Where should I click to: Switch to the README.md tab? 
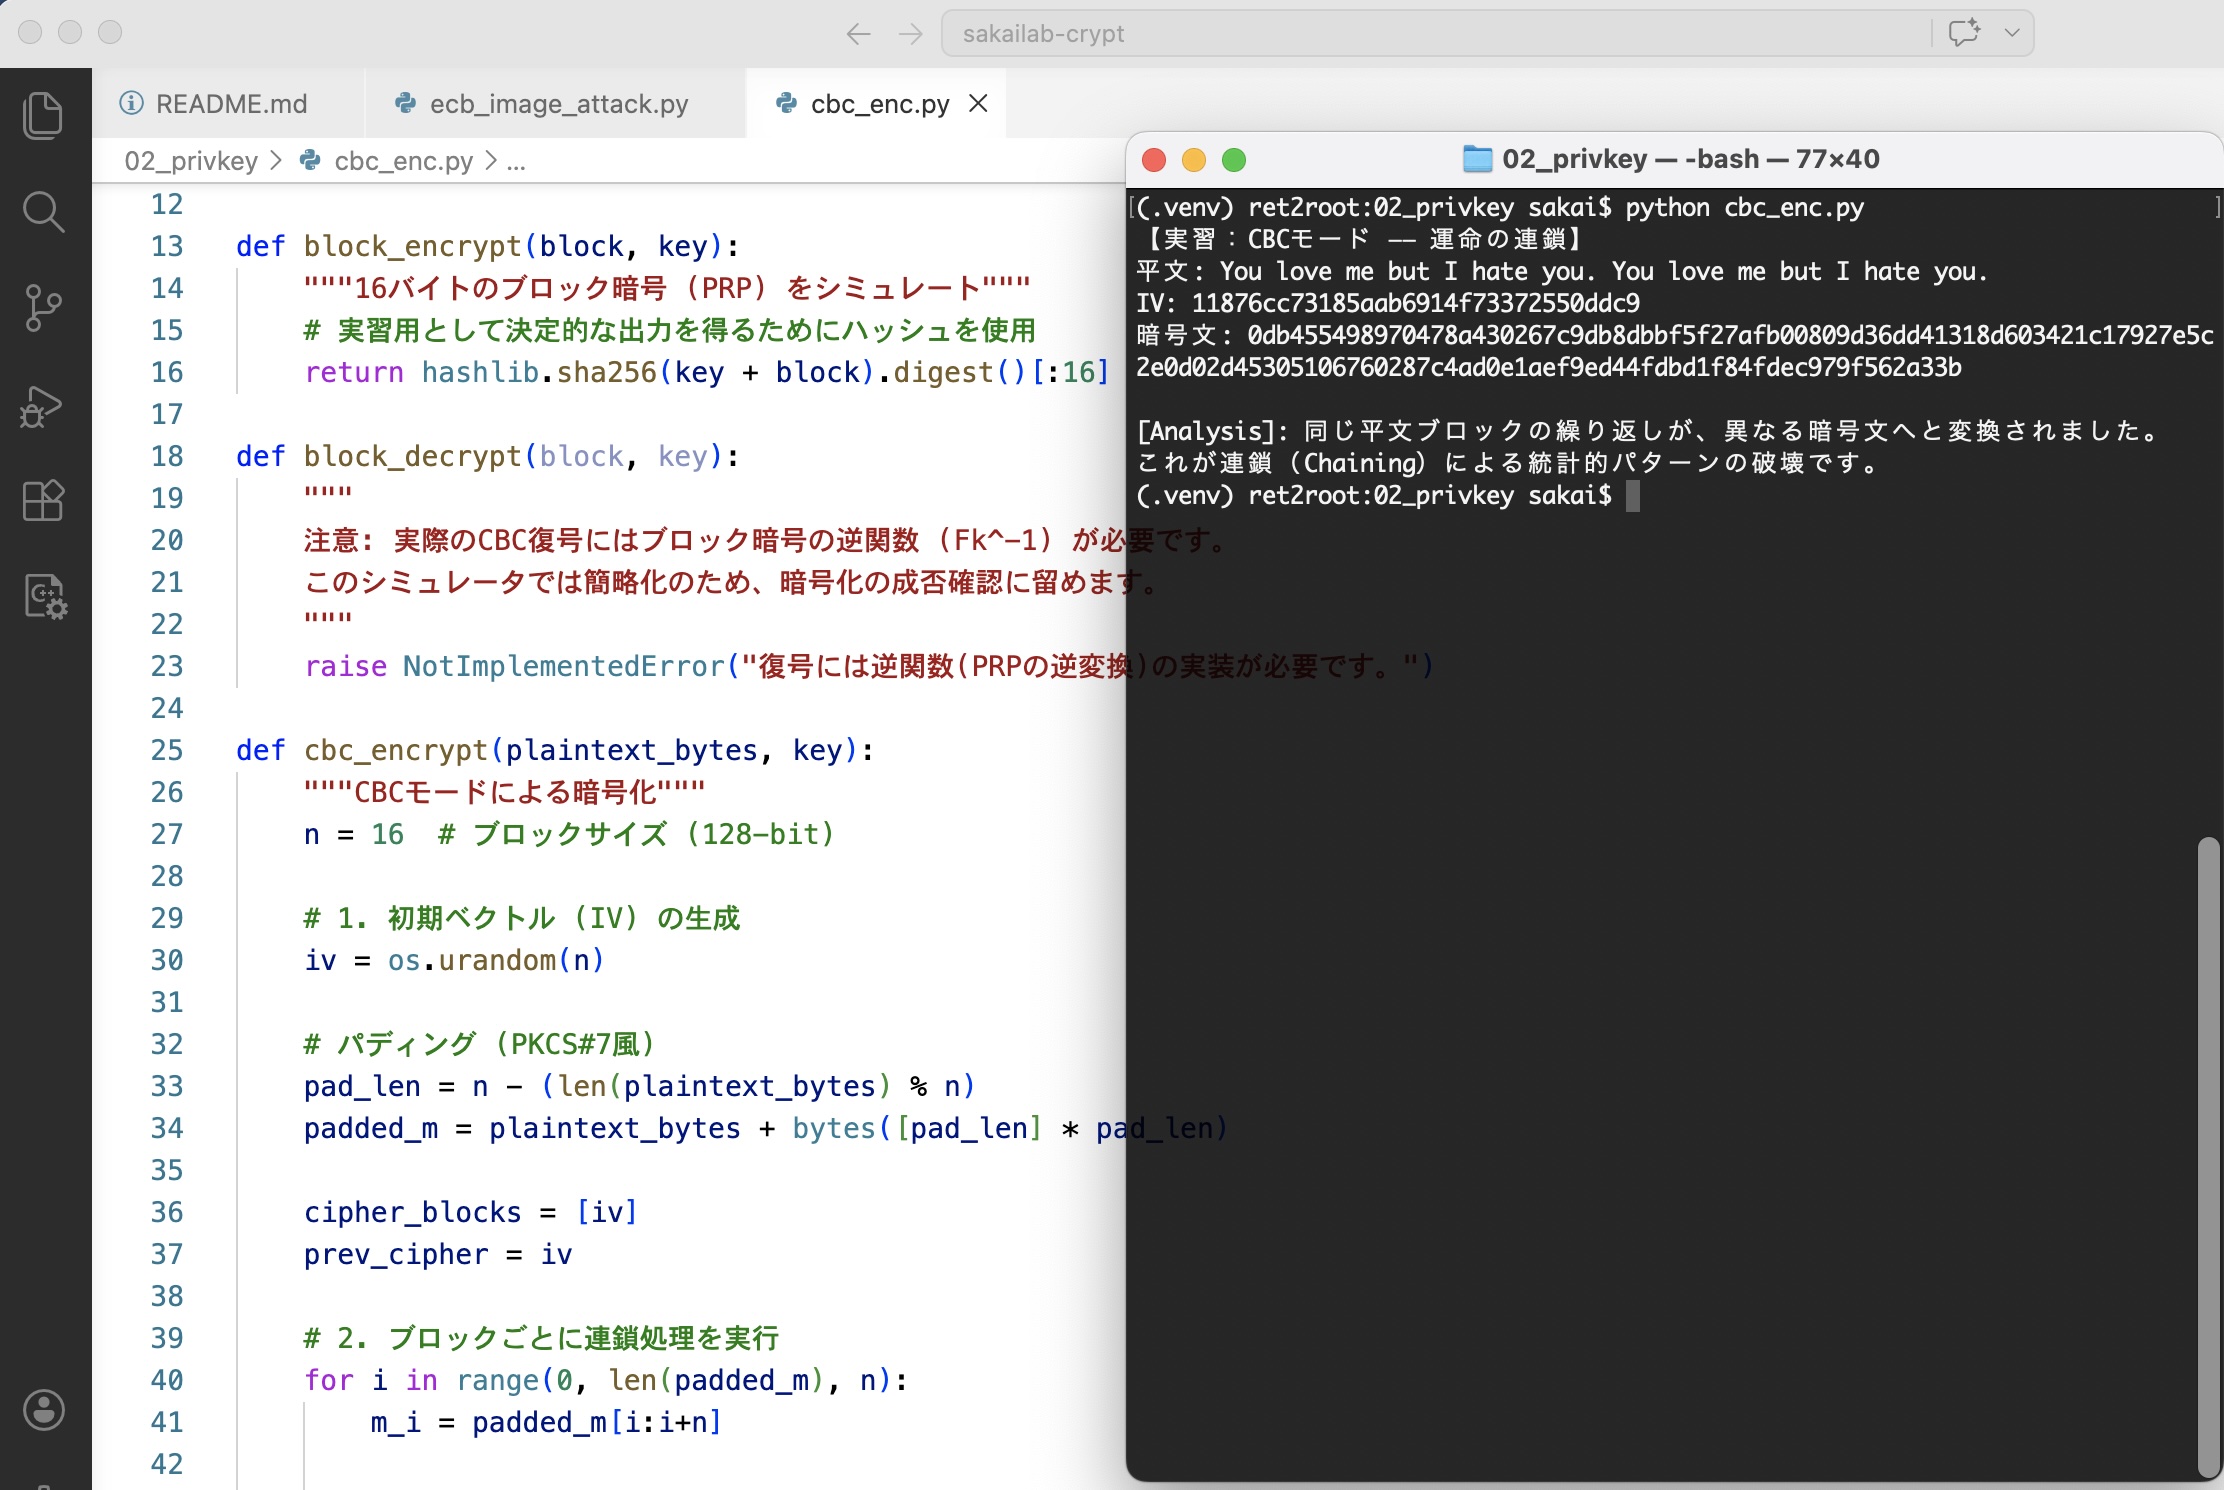coord(231,103)
